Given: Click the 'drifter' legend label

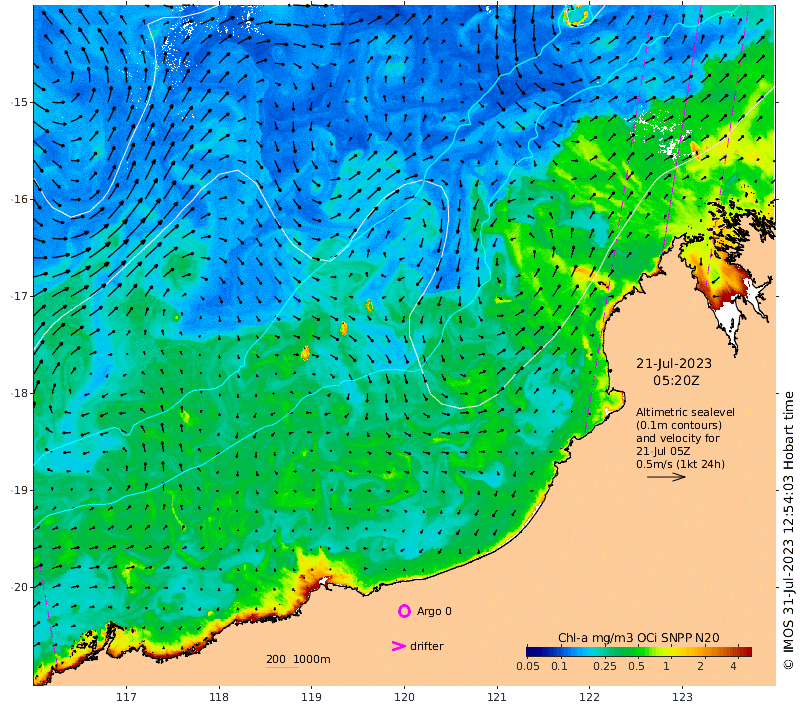Looking at the screenshot, I should [427, 646].
